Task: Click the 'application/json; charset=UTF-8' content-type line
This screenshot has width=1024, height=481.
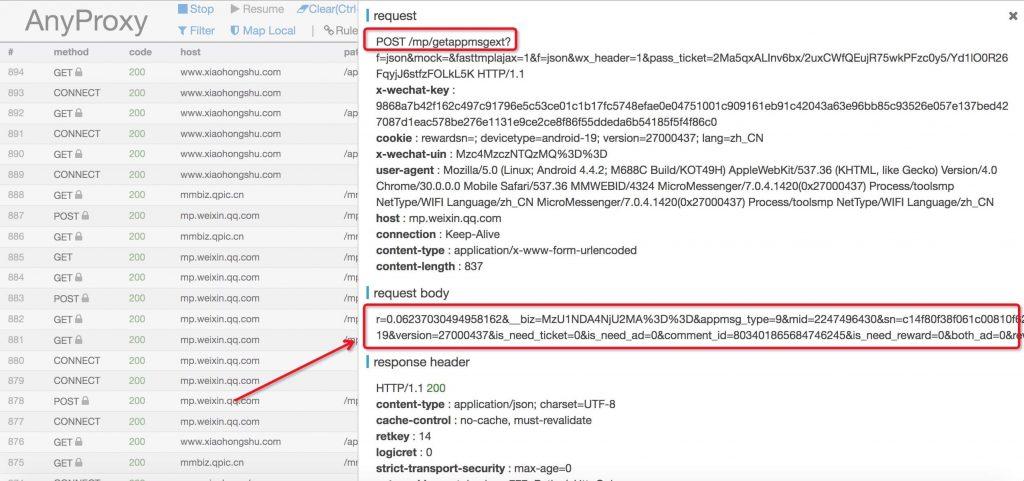Action: tap(496, 405)
